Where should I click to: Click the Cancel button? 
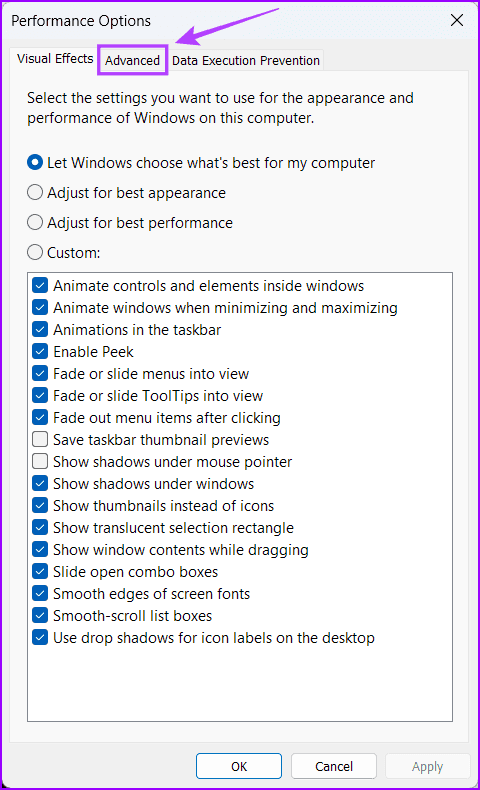tap(334, 766)
